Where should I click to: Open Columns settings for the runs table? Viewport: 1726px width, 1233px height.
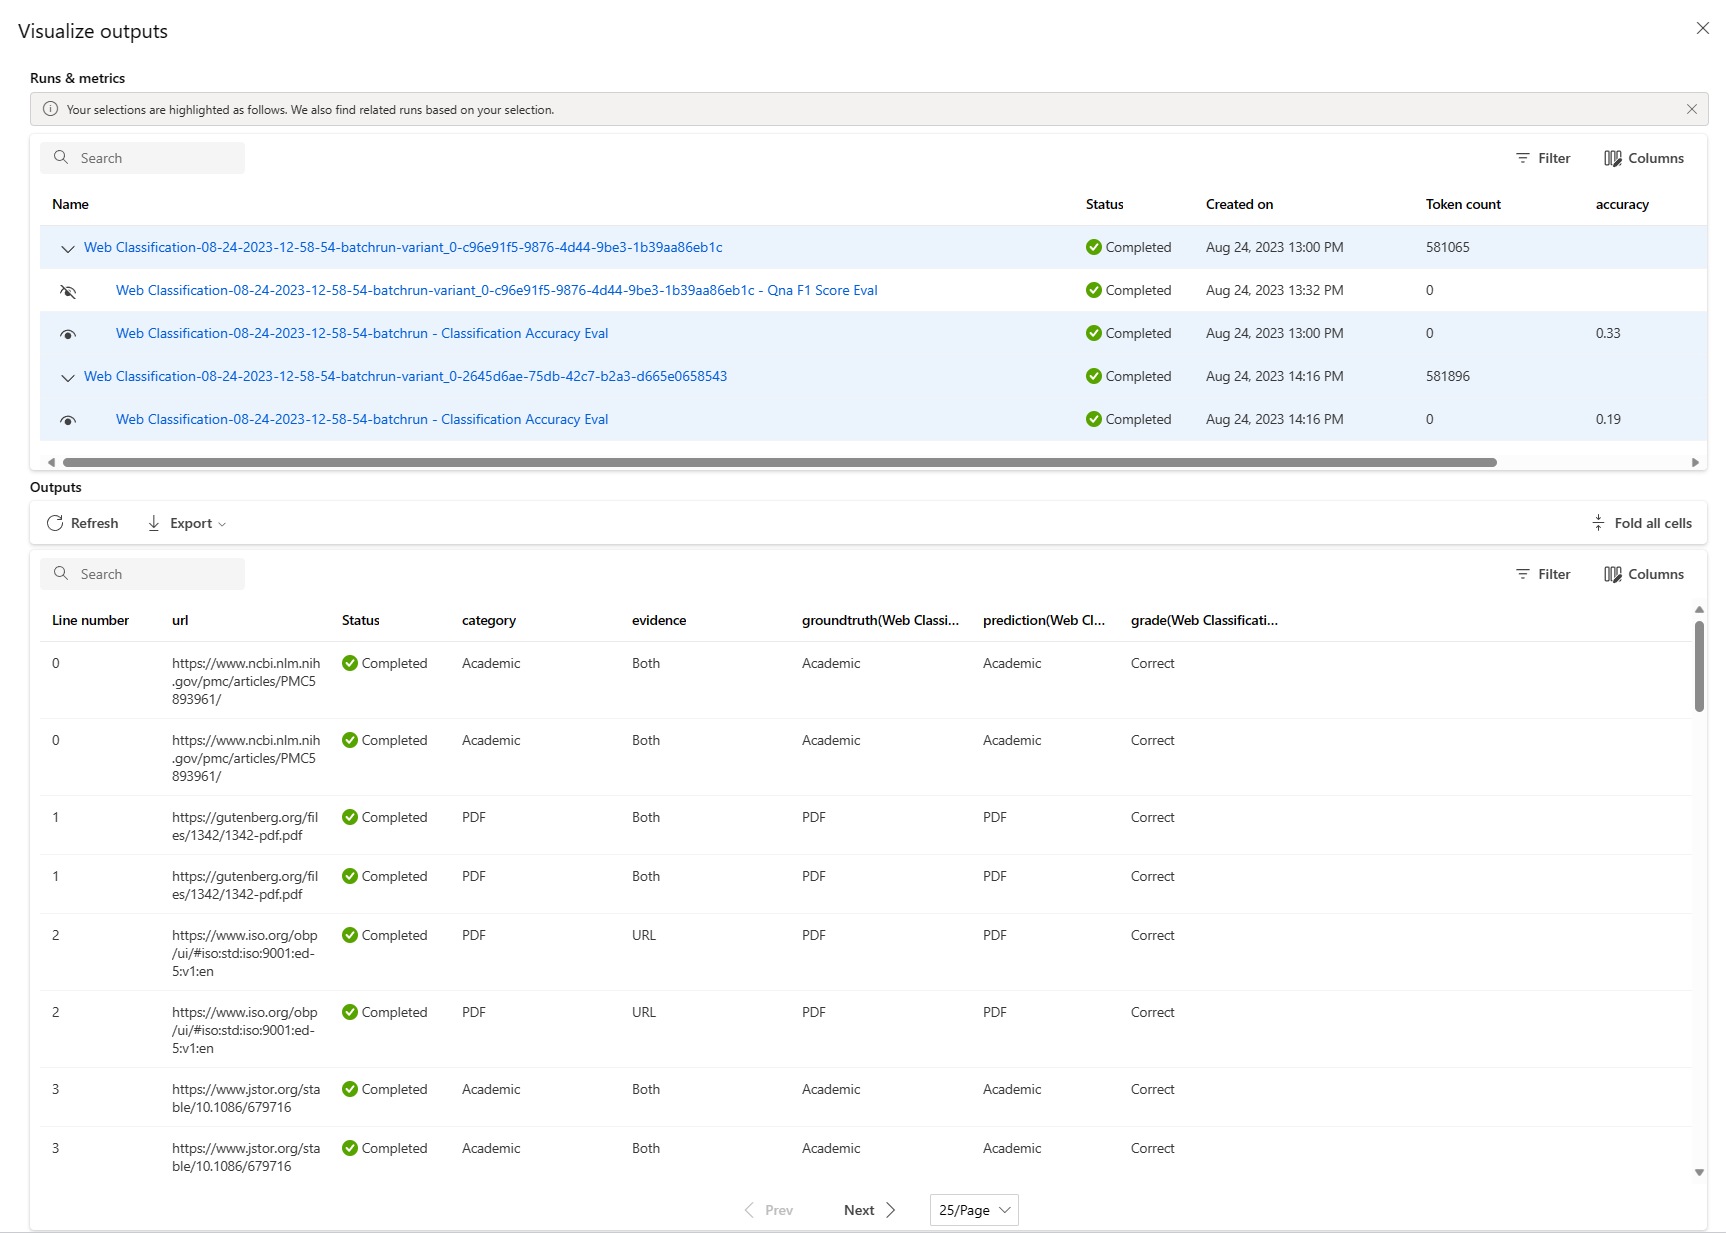(x=1643, y=158)
